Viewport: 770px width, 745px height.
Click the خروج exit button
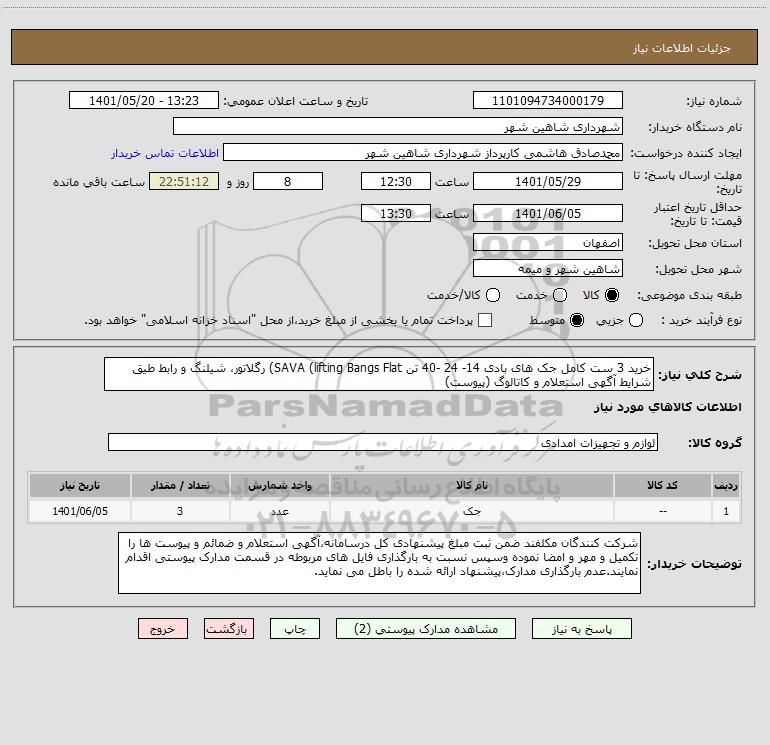163,629
